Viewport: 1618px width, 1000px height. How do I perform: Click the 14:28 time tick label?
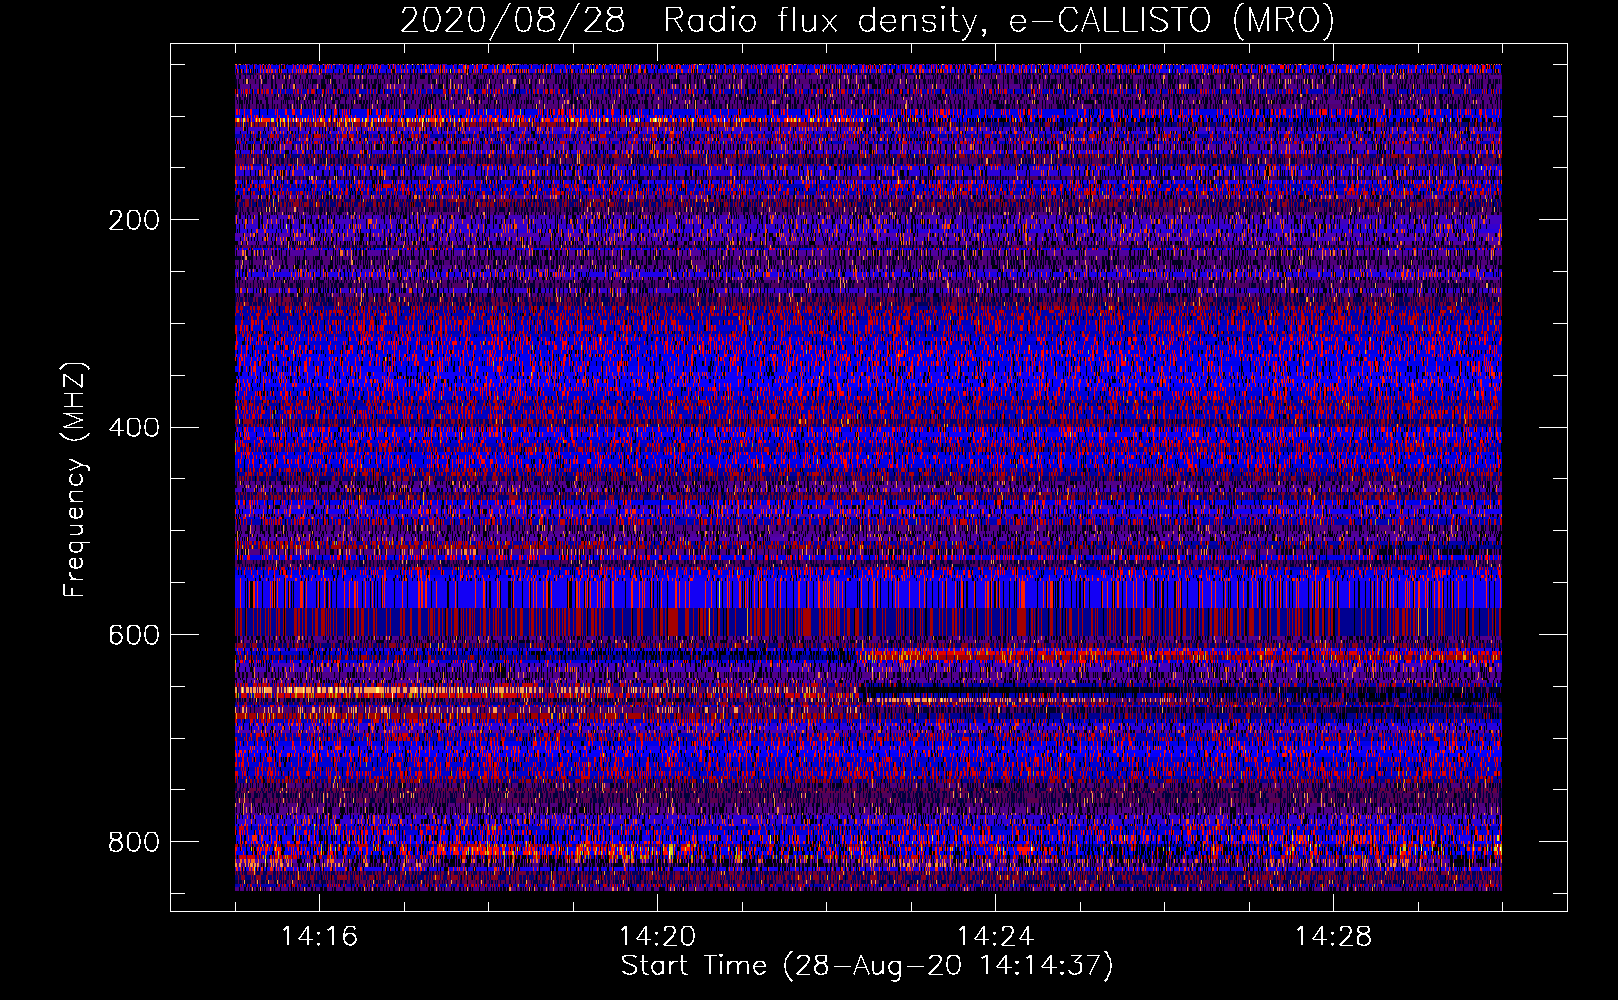point(1333,937)
